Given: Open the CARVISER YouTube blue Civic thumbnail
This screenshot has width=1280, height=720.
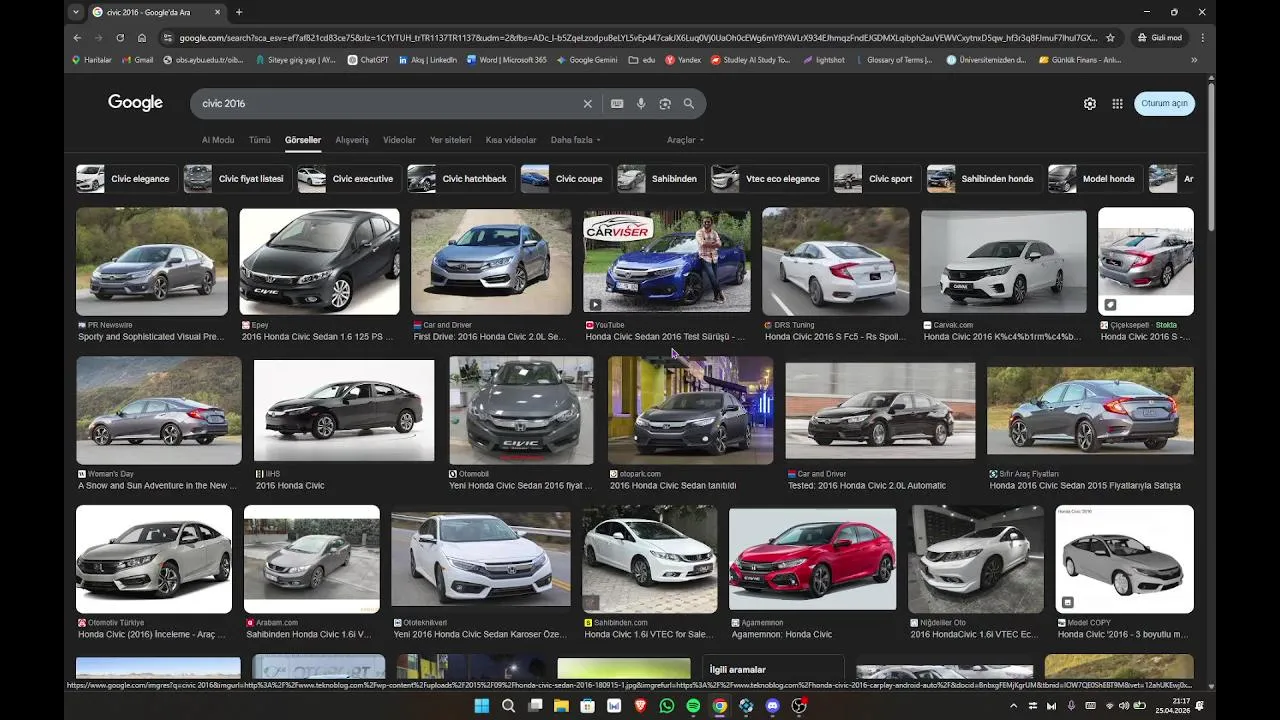Looking at the screenshot, I should click(x=667, y=262).
